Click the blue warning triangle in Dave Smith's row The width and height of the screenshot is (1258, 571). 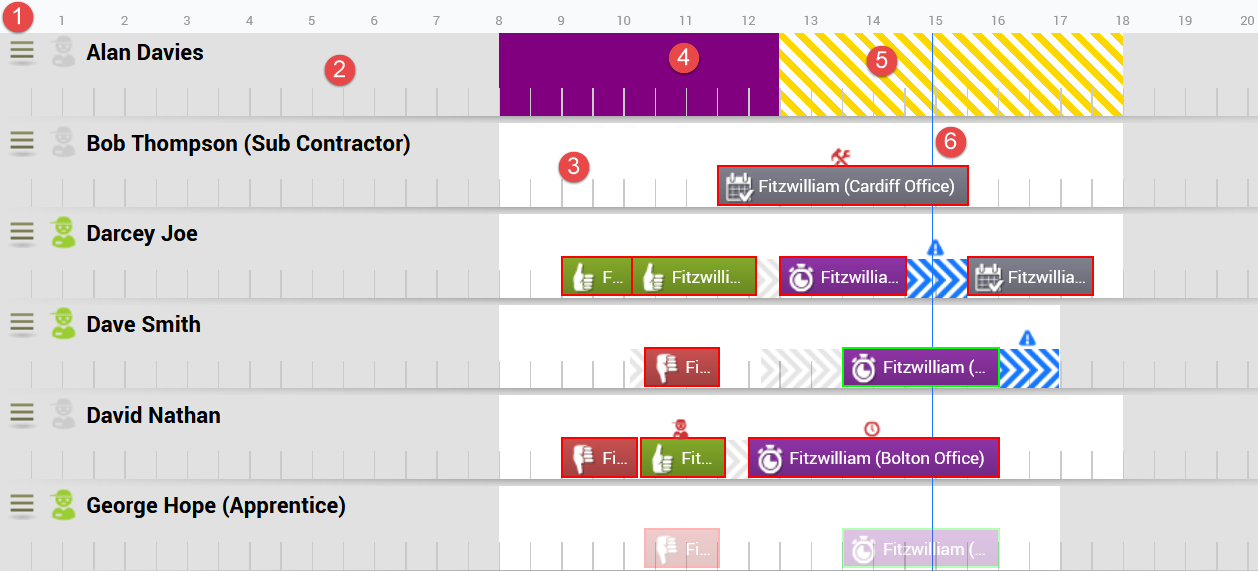pos(1026,338)
